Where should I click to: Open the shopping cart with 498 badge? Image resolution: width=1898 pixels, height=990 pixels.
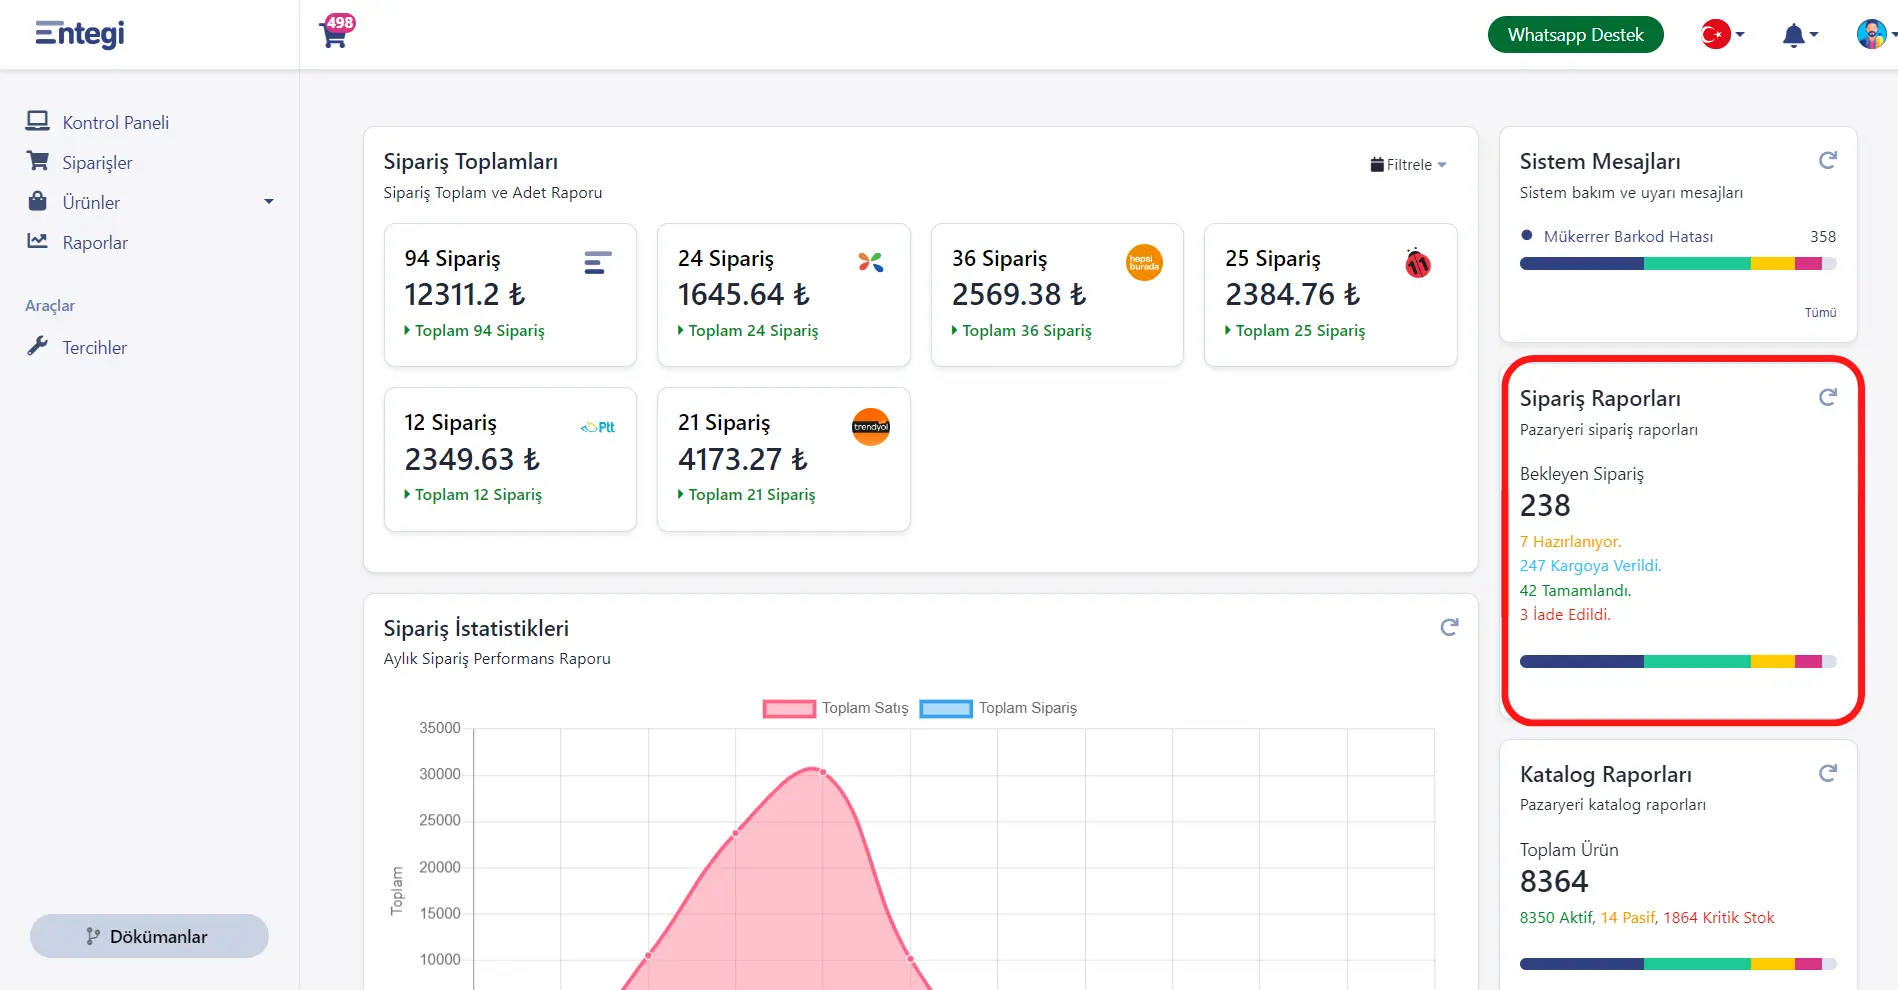[x=336, y=32]
